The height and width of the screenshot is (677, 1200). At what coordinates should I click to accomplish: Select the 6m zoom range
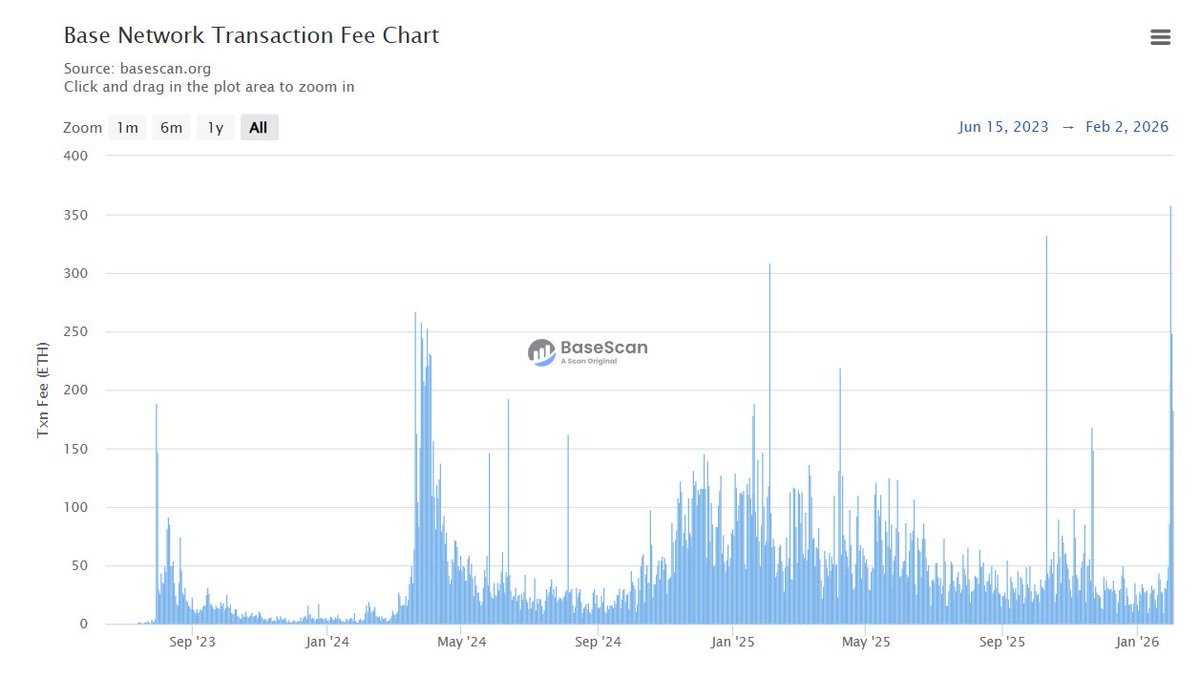coord(171,128)
